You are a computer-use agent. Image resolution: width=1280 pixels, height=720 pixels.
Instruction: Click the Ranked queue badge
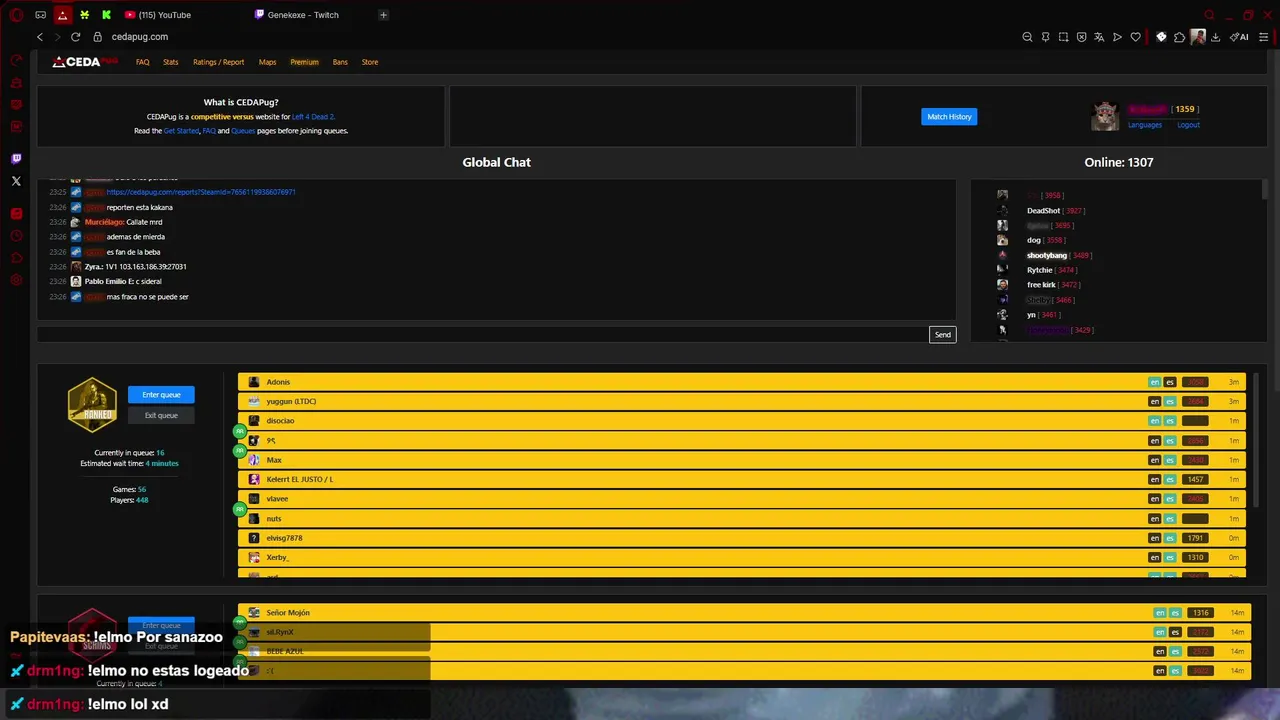92,405
